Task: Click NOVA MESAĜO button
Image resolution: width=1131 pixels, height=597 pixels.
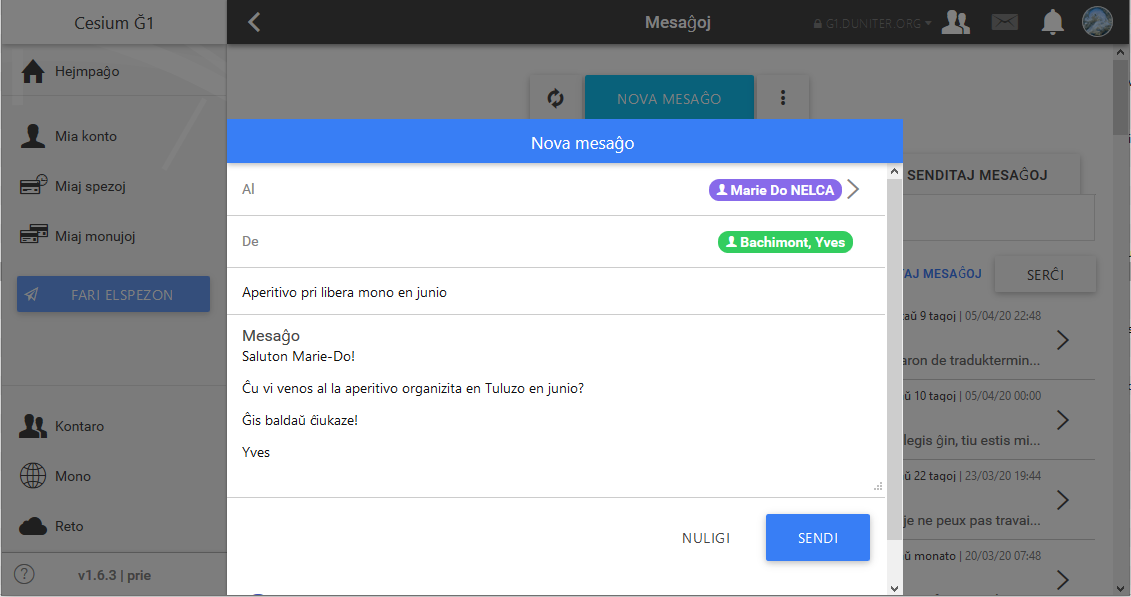Action: coord(669,99)
